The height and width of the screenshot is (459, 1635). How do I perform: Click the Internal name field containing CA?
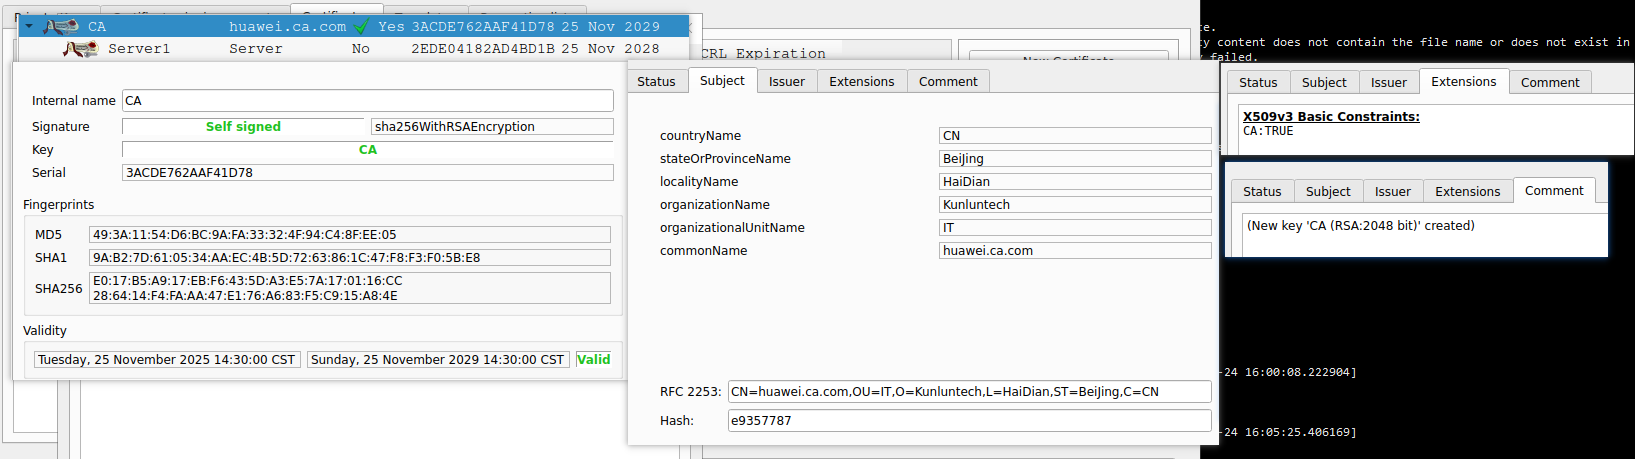367,101
